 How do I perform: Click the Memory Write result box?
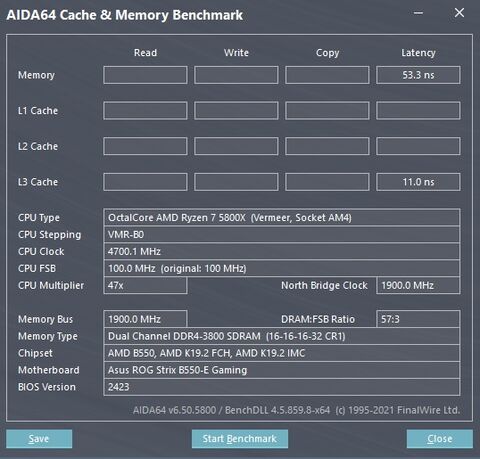point(236,75)
